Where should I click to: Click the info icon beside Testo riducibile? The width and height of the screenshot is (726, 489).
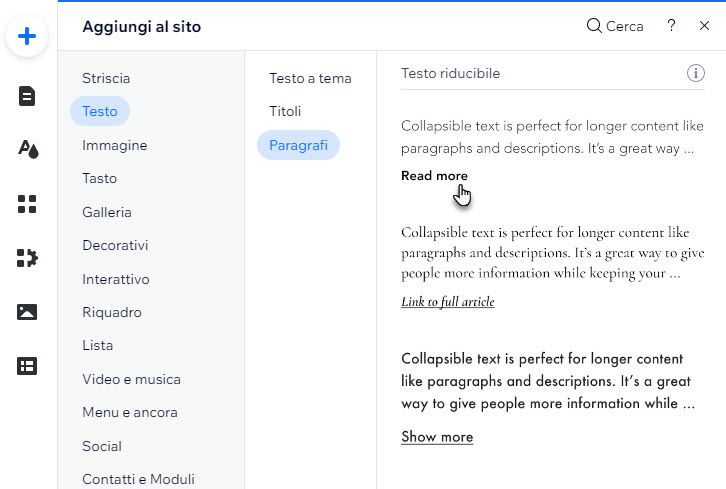pos(695,73)
